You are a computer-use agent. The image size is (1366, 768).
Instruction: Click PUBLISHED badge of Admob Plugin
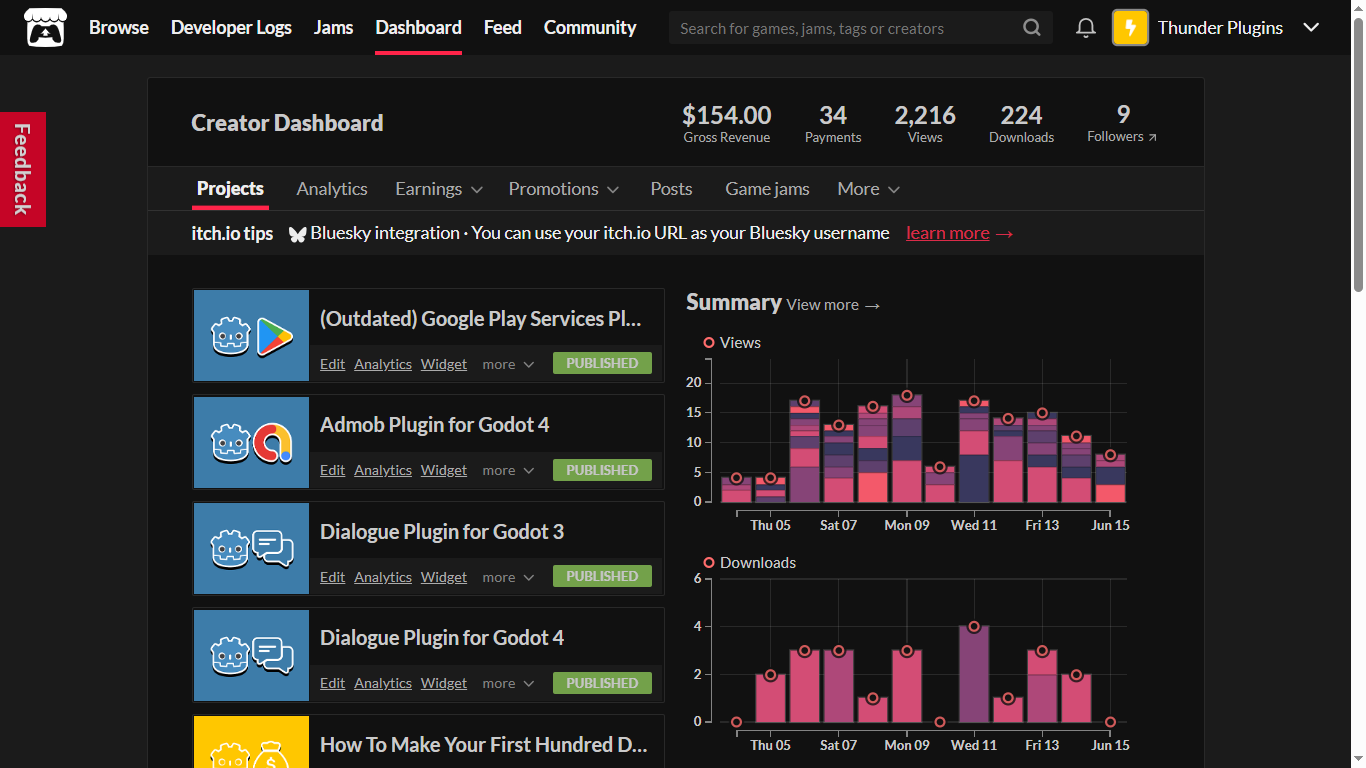[x=602, y=470]
